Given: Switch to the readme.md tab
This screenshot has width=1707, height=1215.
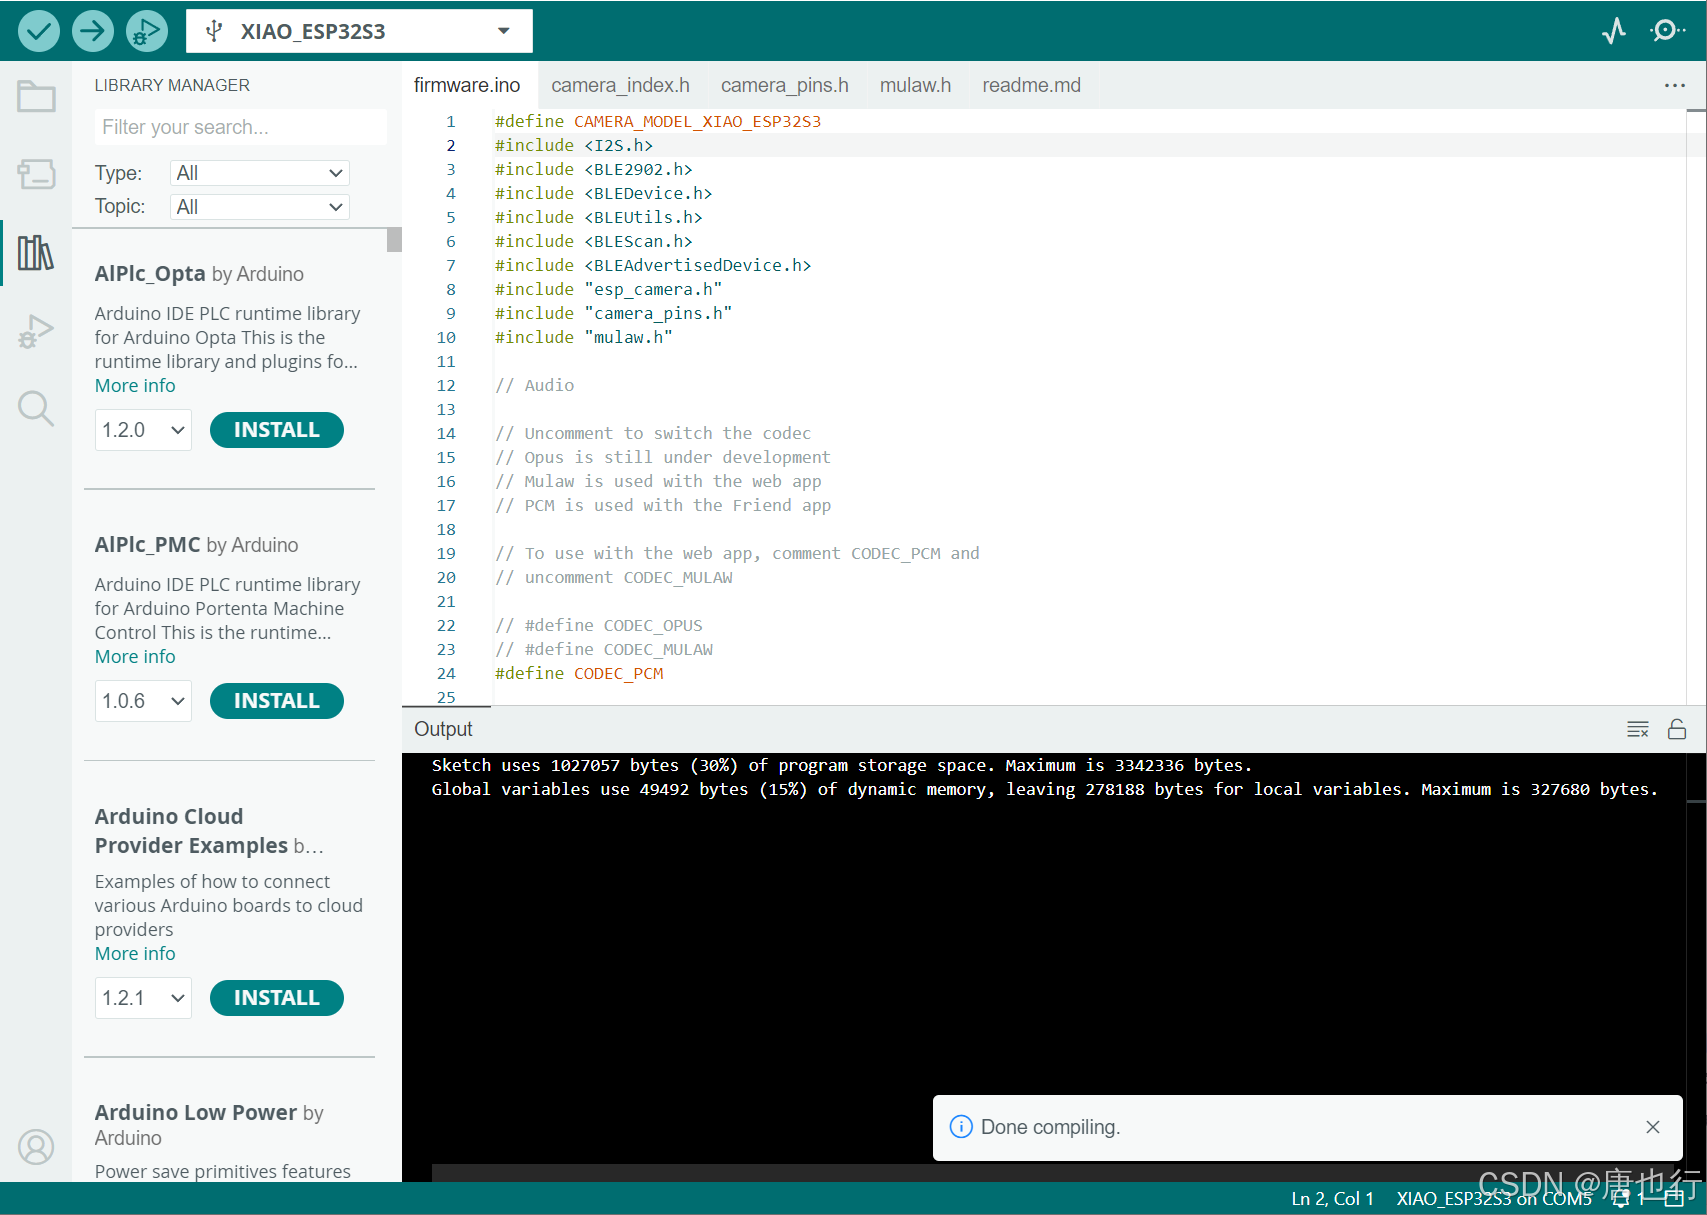Looking at the screenshot, I should tap(1031, 85).
